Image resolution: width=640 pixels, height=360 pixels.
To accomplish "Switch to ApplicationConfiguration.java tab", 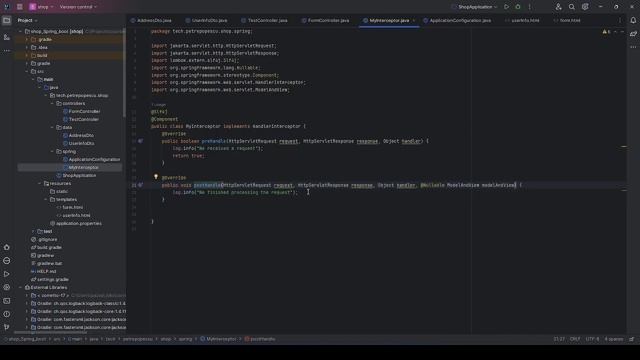I will [457, 20].
